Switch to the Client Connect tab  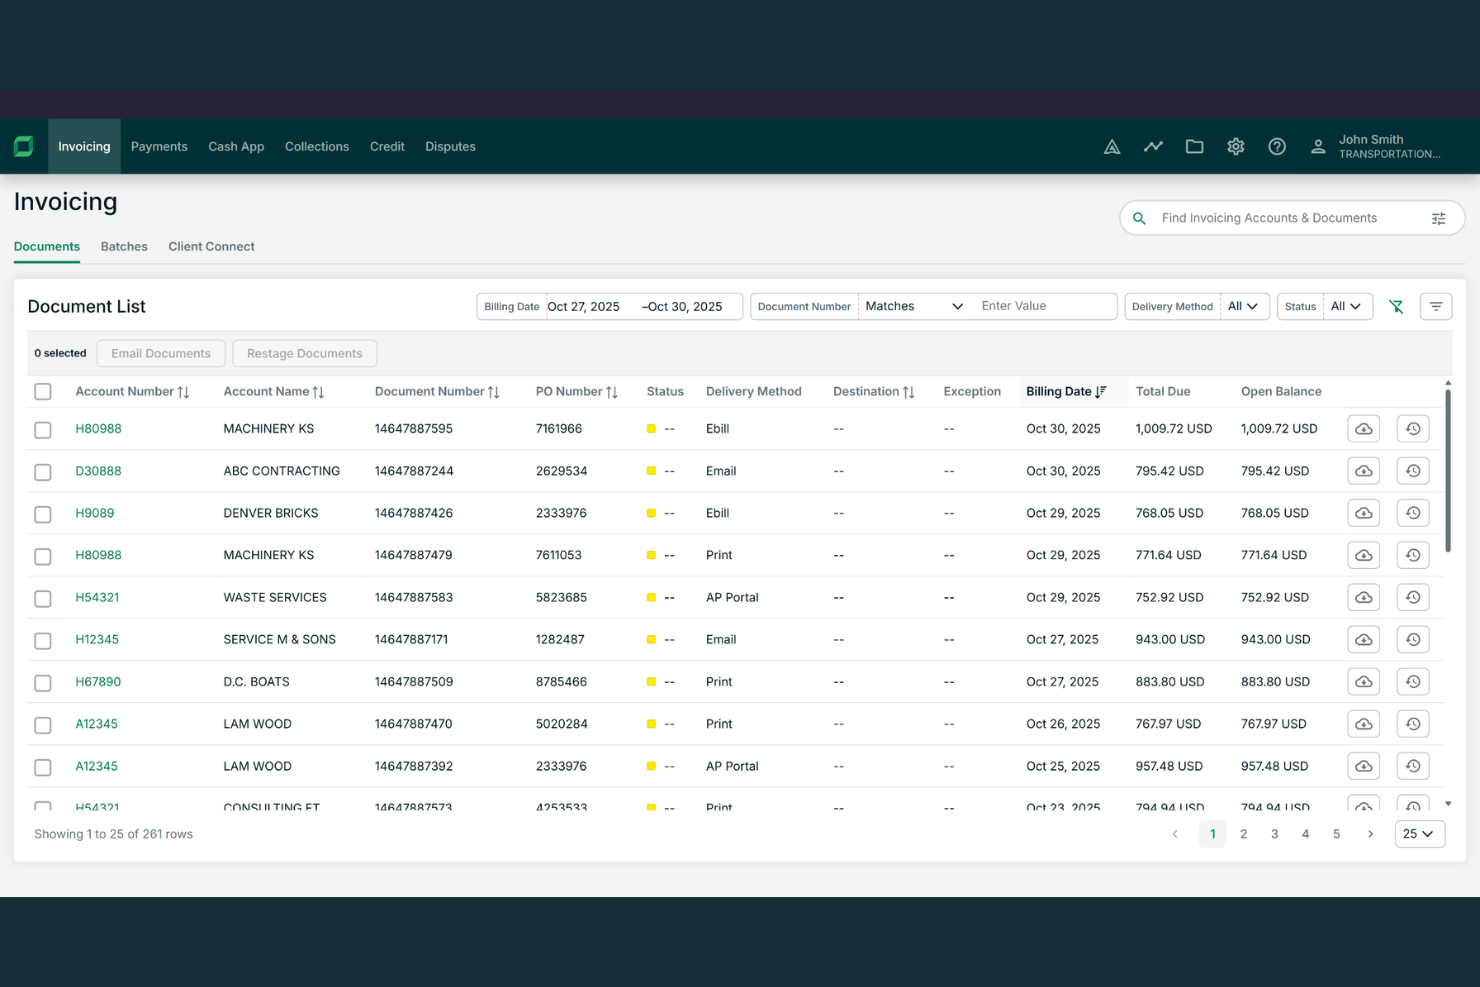211,247
